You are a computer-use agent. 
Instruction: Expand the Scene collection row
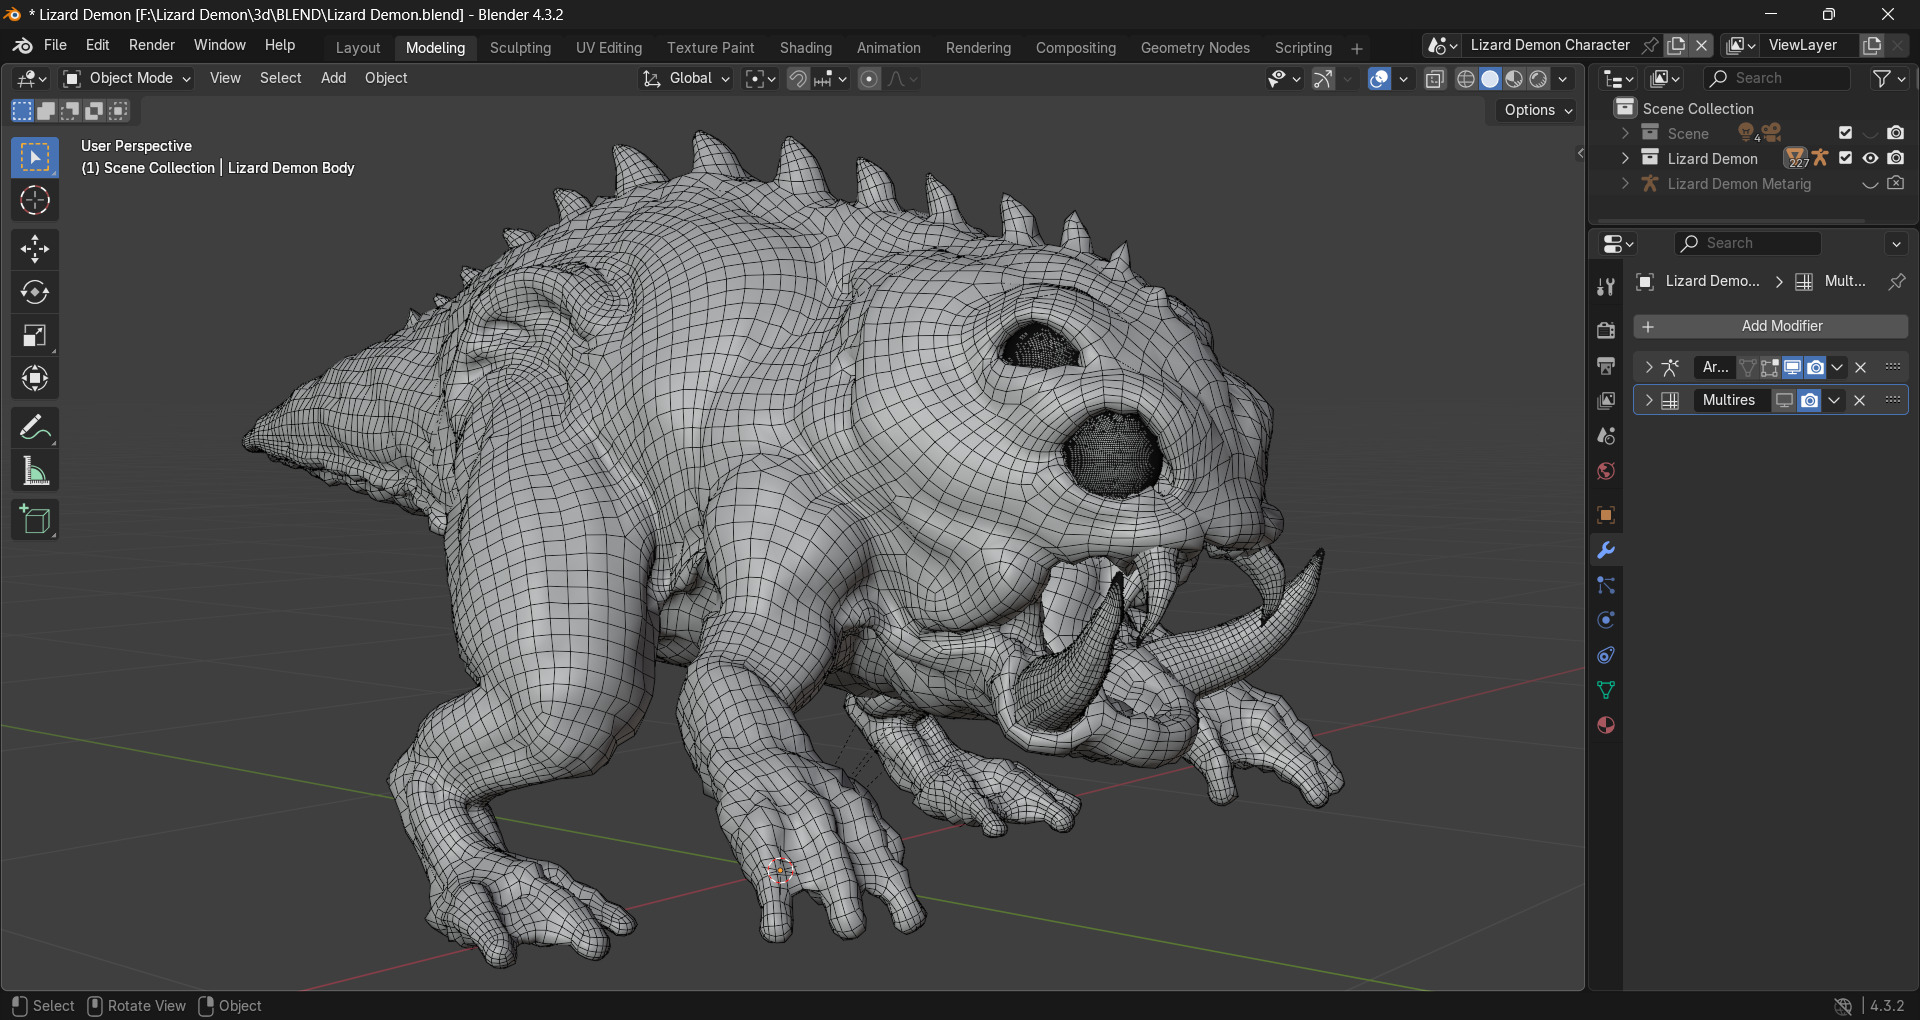click(x=1625, y=133)
